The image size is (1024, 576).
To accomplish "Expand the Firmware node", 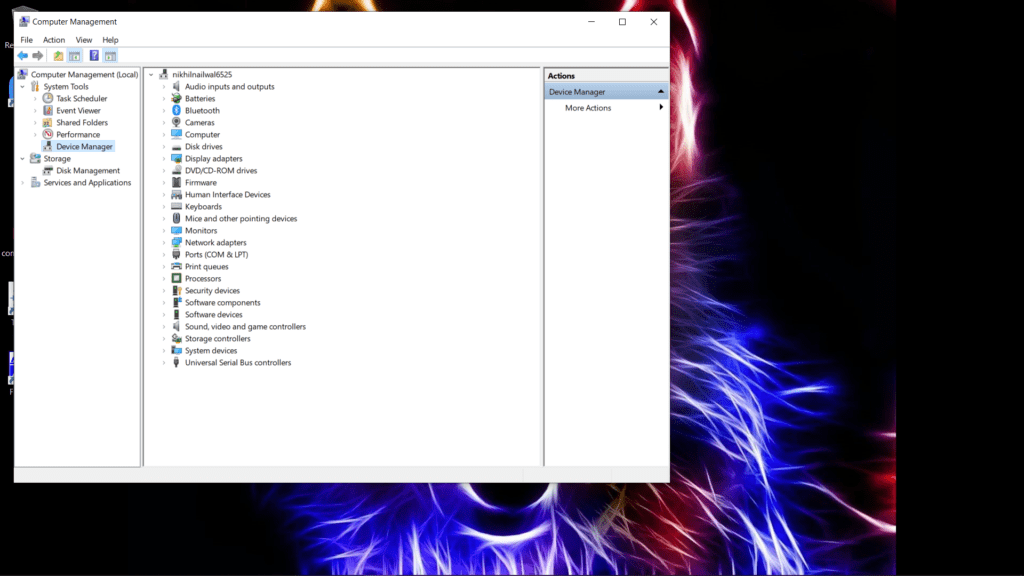I will pyautogui.click(x=164, y=183).
